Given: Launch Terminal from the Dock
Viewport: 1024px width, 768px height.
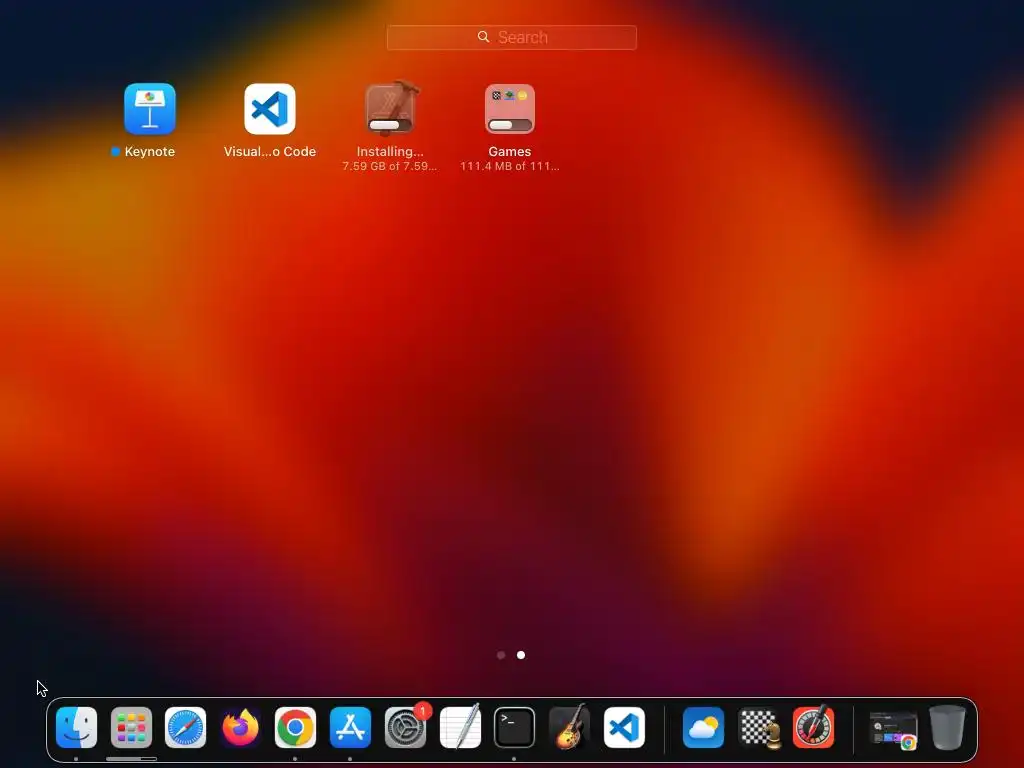Looking at the screenshot, I should (x=514, y=727).
